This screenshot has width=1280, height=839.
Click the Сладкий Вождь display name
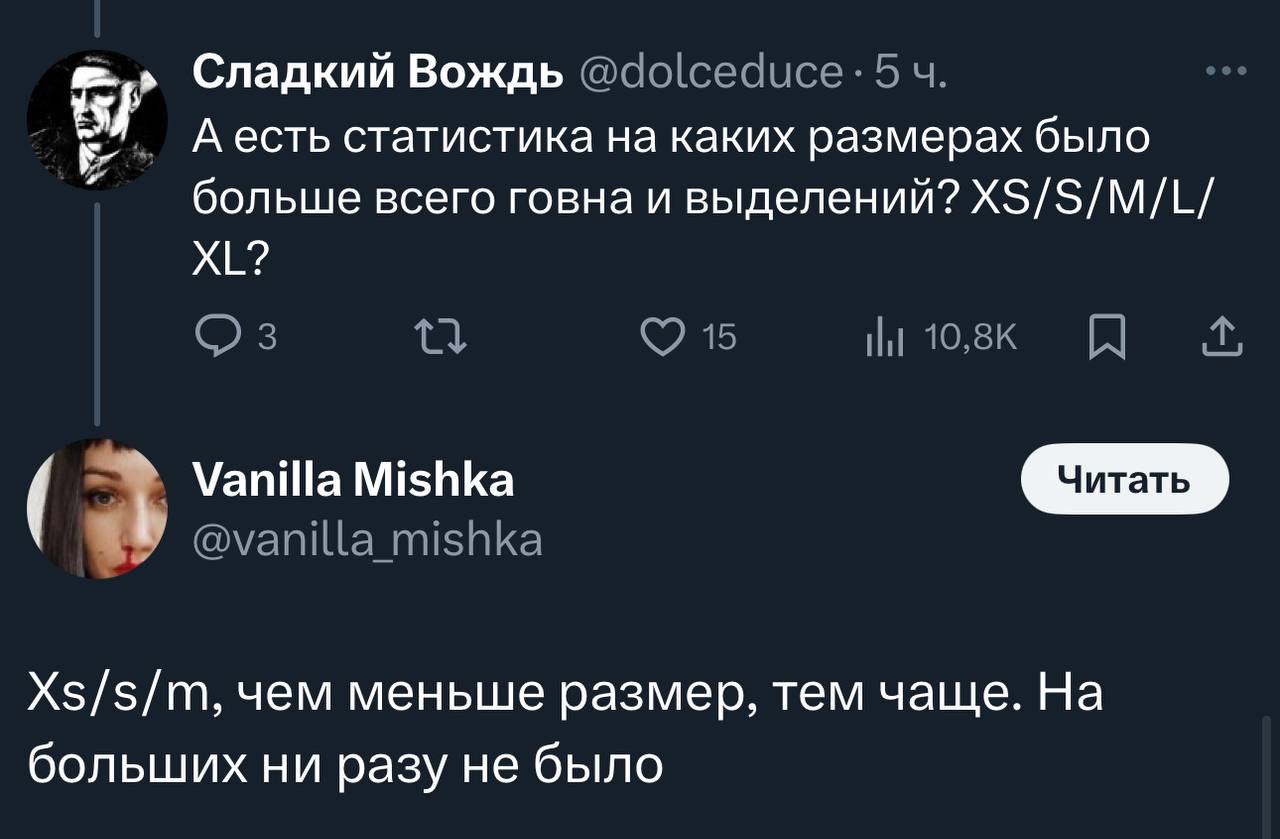point(377,72)
